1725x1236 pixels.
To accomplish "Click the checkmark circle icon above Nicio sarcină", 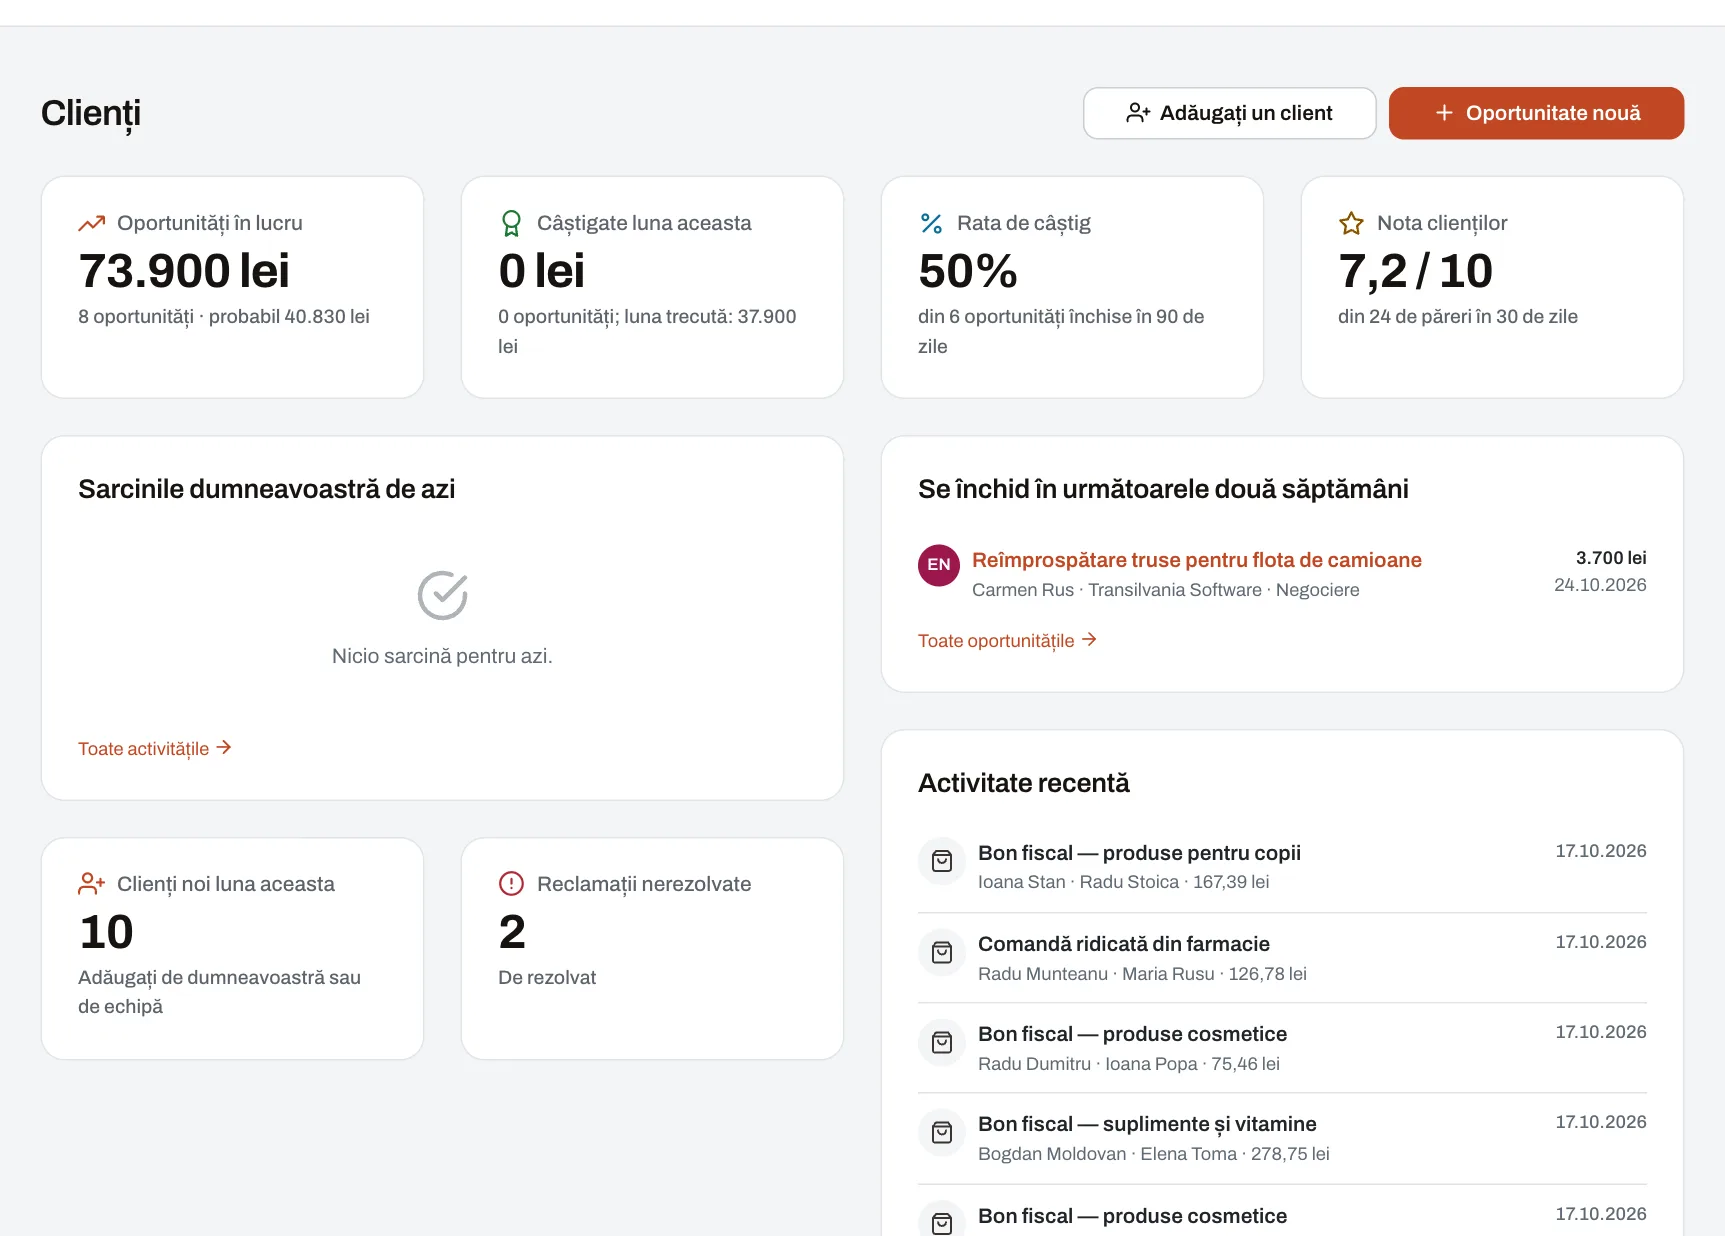I will 442,596.
